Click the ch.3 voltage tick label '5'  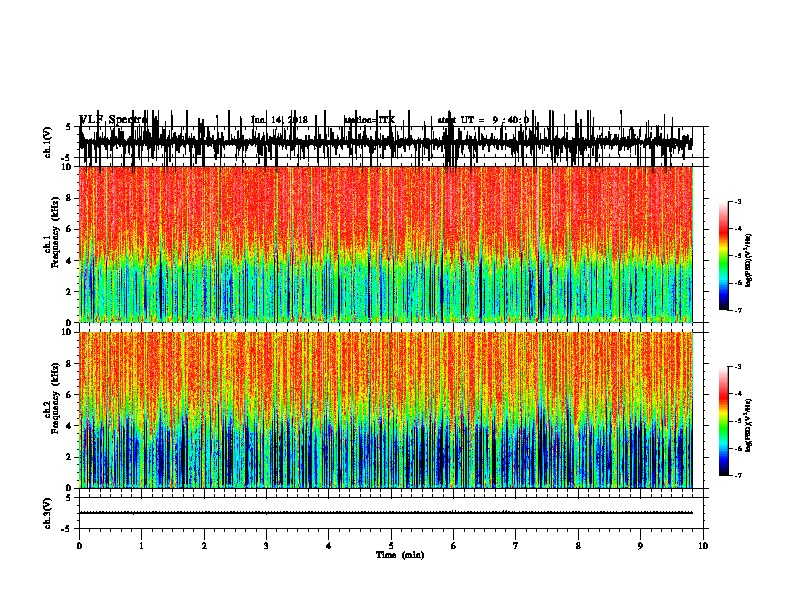pyautogui.click(x=69, y=498)
